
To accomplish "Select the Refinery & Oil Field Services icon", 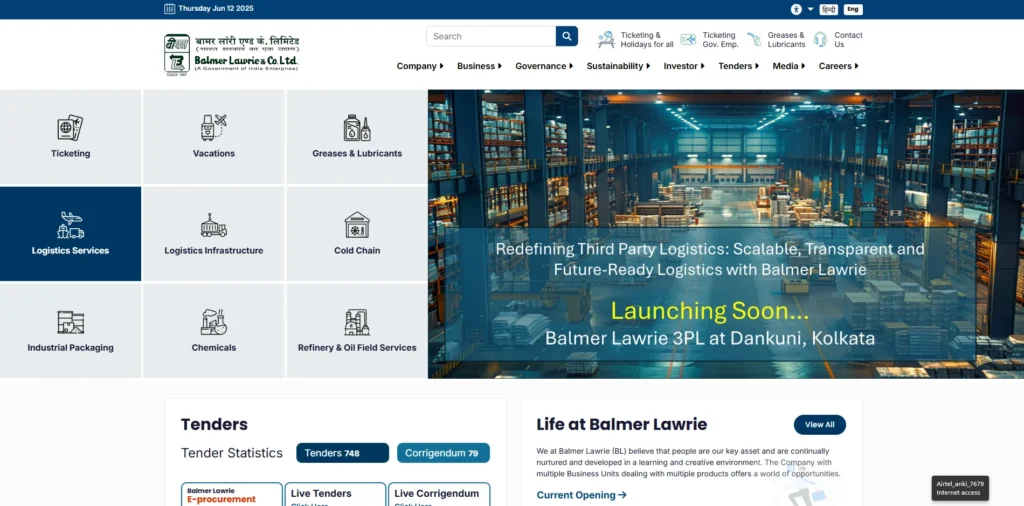I will [x=357, y=323].
